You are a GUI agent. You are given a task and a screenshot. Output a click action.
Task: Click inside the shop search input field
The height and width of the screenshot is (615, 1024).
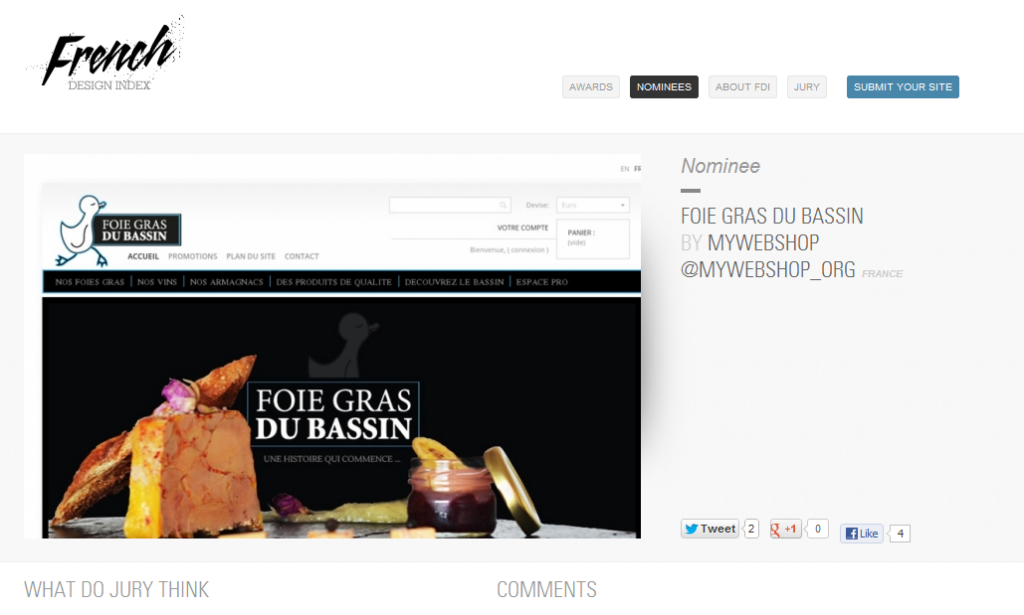pyautogui.click(x=445, y=205)
